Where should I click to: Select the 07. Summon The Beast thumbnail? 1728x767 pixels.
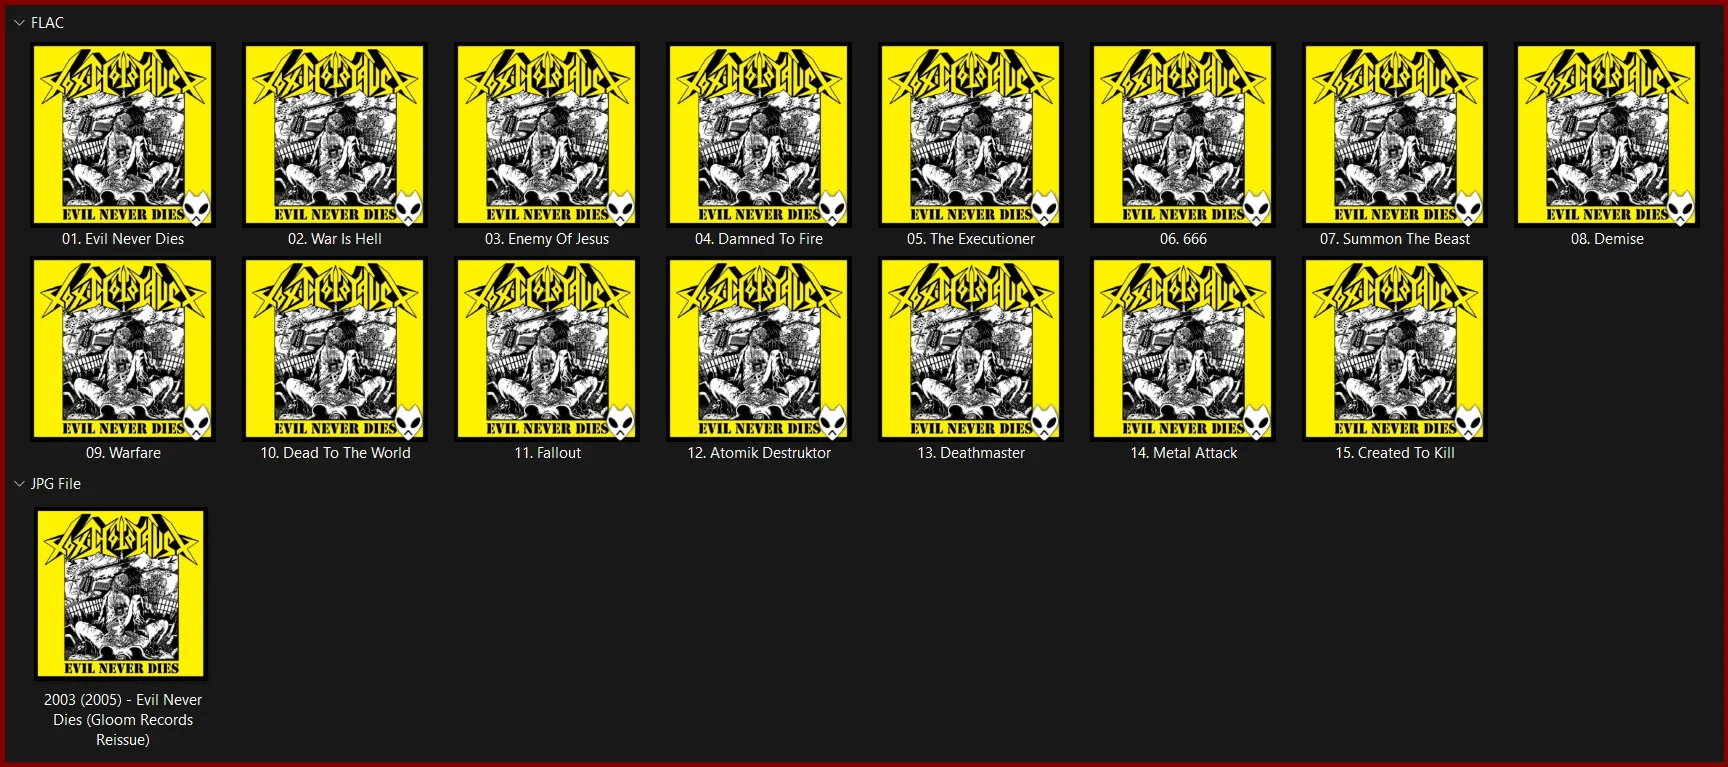click(1395, 135)
